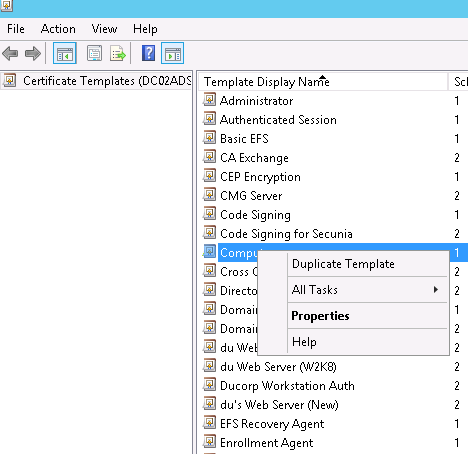Click schema version 1 in Administrator row

pyautogui.click(x=457, y=101)
